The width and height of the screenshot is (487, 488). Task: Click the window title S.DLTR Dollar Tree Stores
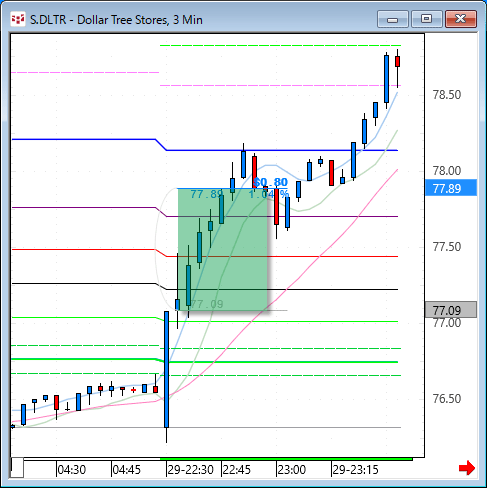click(116, 20)
